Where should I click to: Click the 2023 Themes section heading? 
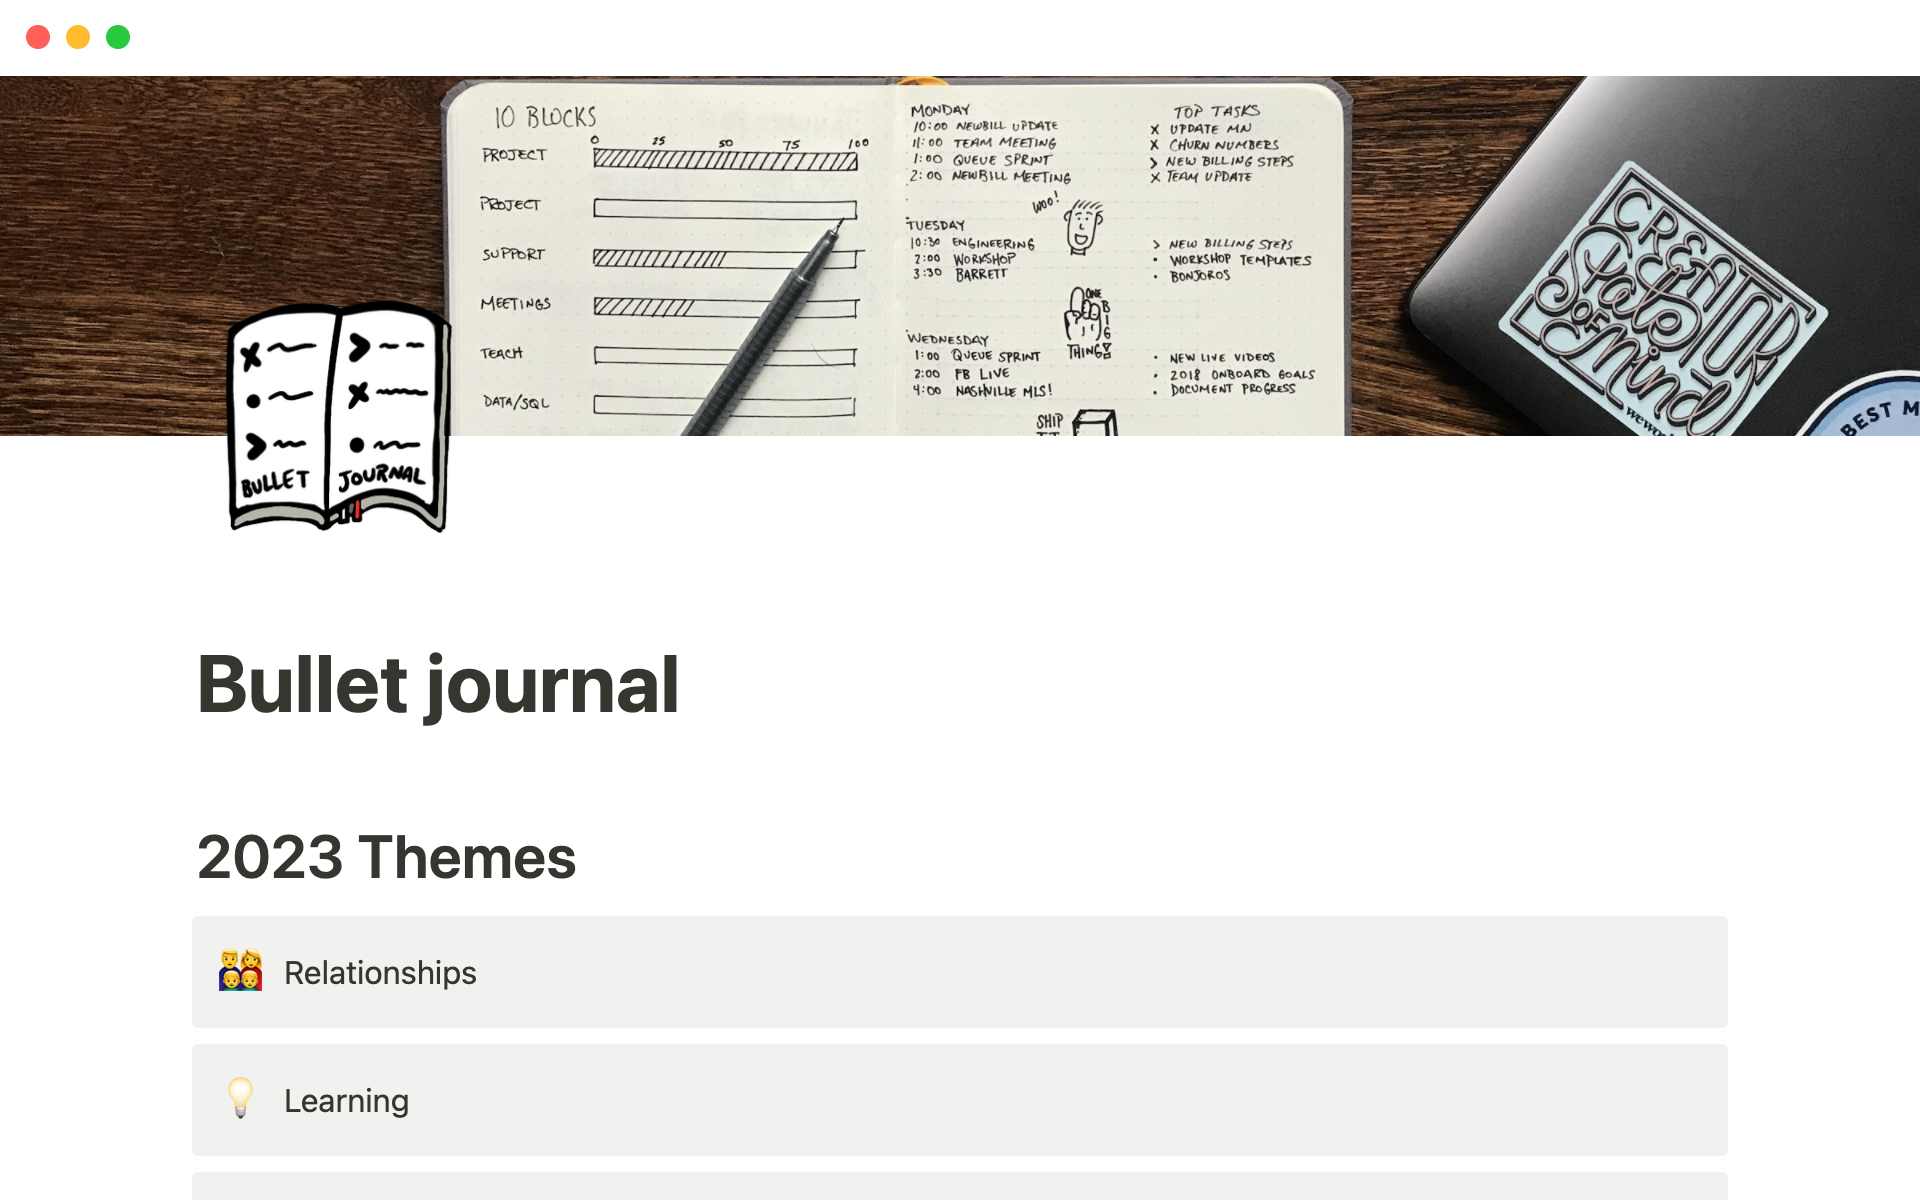(386, 856)
